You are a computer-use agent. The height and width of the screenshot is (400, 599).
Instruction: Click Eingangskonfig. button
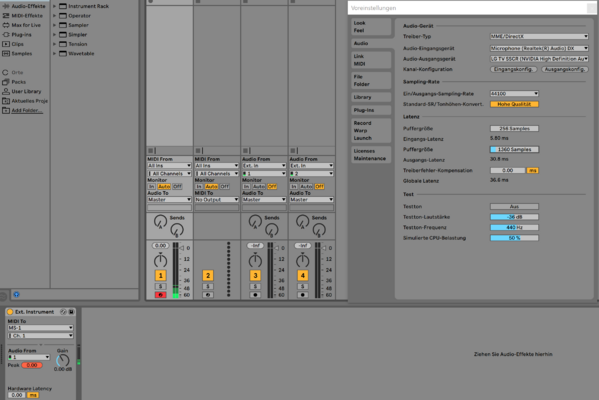tap(513, 69)
